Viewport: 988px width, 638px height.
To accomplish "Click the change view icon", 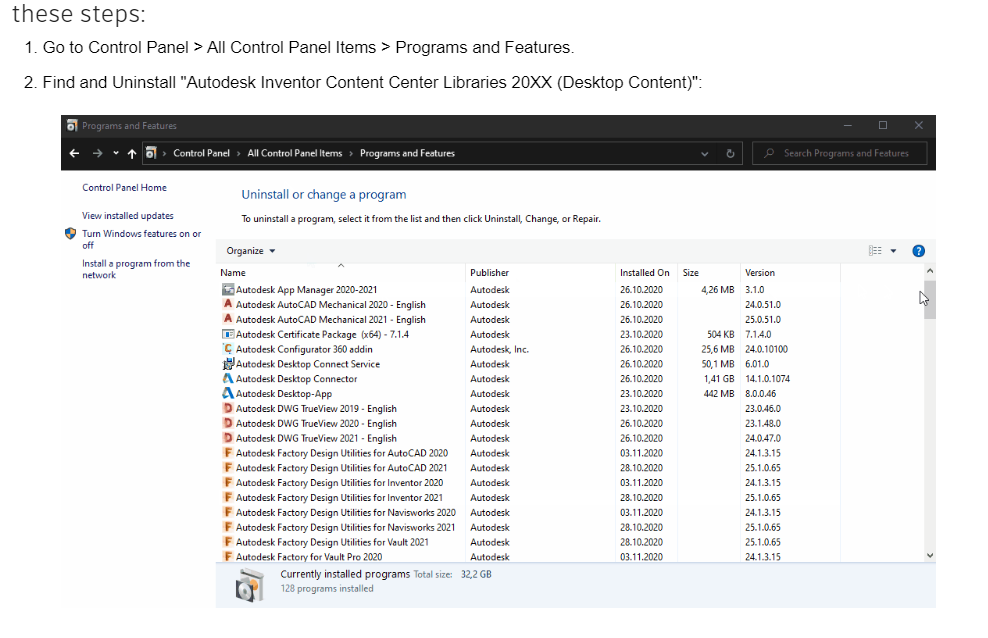I will click(x=875, y=251).
